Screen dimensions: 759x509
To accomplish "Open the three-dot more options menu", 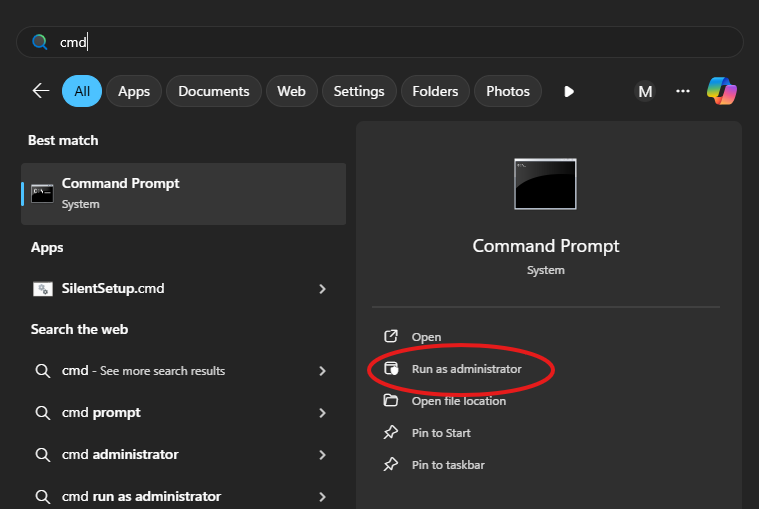I will pyautogui.click(x=683, y=91).
